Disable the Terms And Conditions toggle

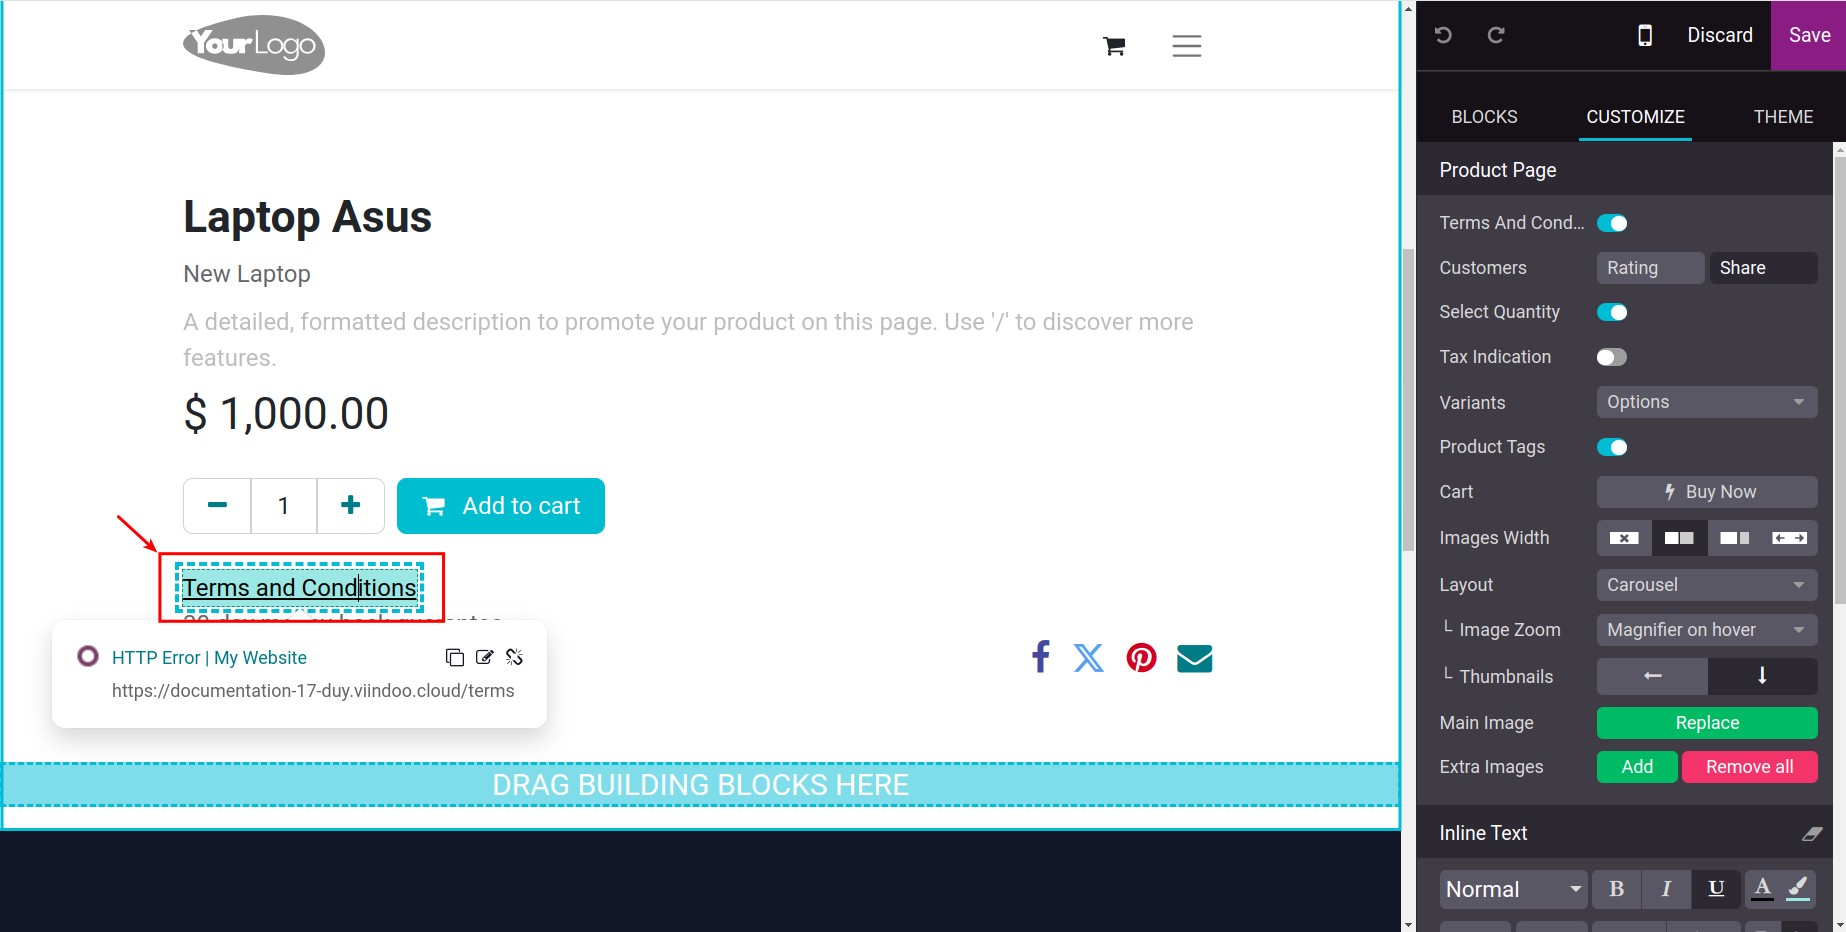[x=1611, y=222]
